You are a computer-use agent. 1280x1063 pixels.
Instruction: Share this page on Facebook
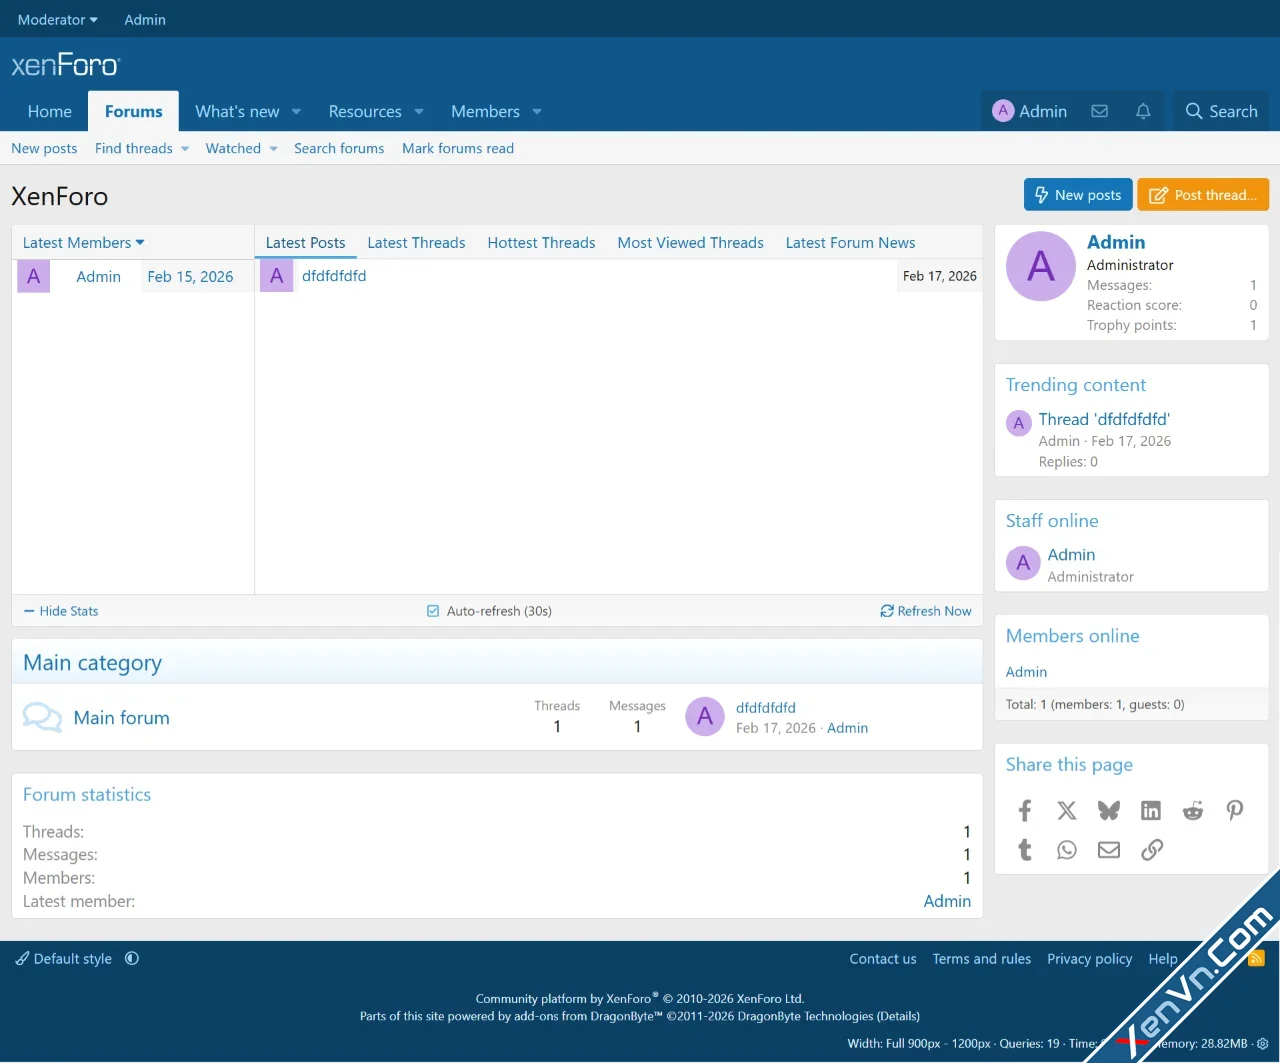pyautogui.click(x=1025, y=810)
